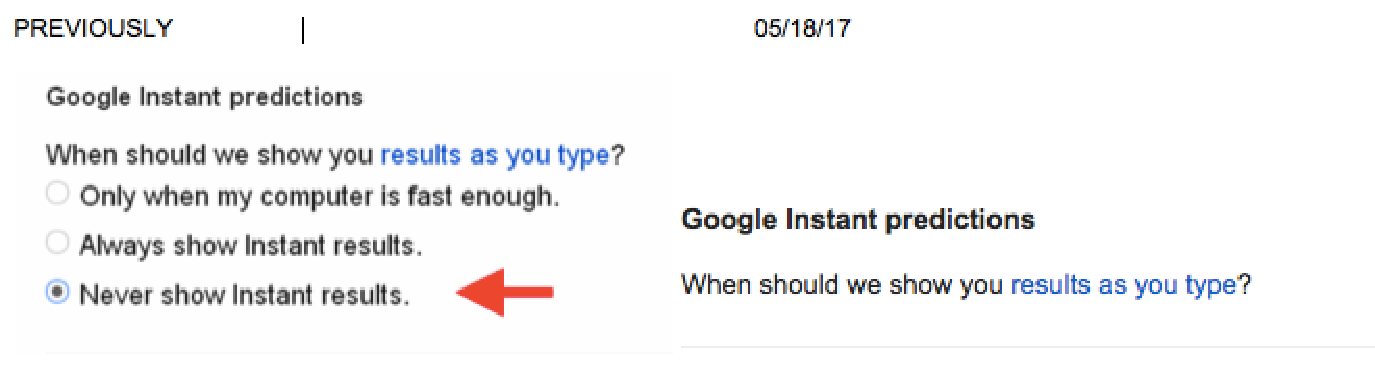Click the left 'When should we show you' text
Screen dimensions: 1375x371
coord(211,156)
